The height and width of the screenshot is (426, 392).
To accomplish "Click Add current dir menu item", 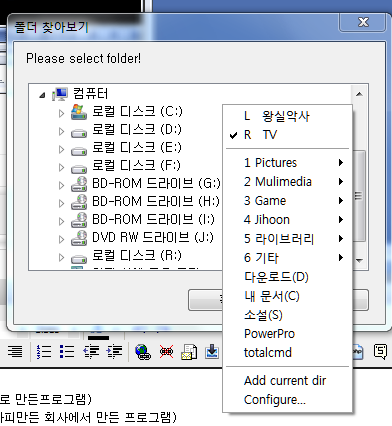I will coord(287,381).
